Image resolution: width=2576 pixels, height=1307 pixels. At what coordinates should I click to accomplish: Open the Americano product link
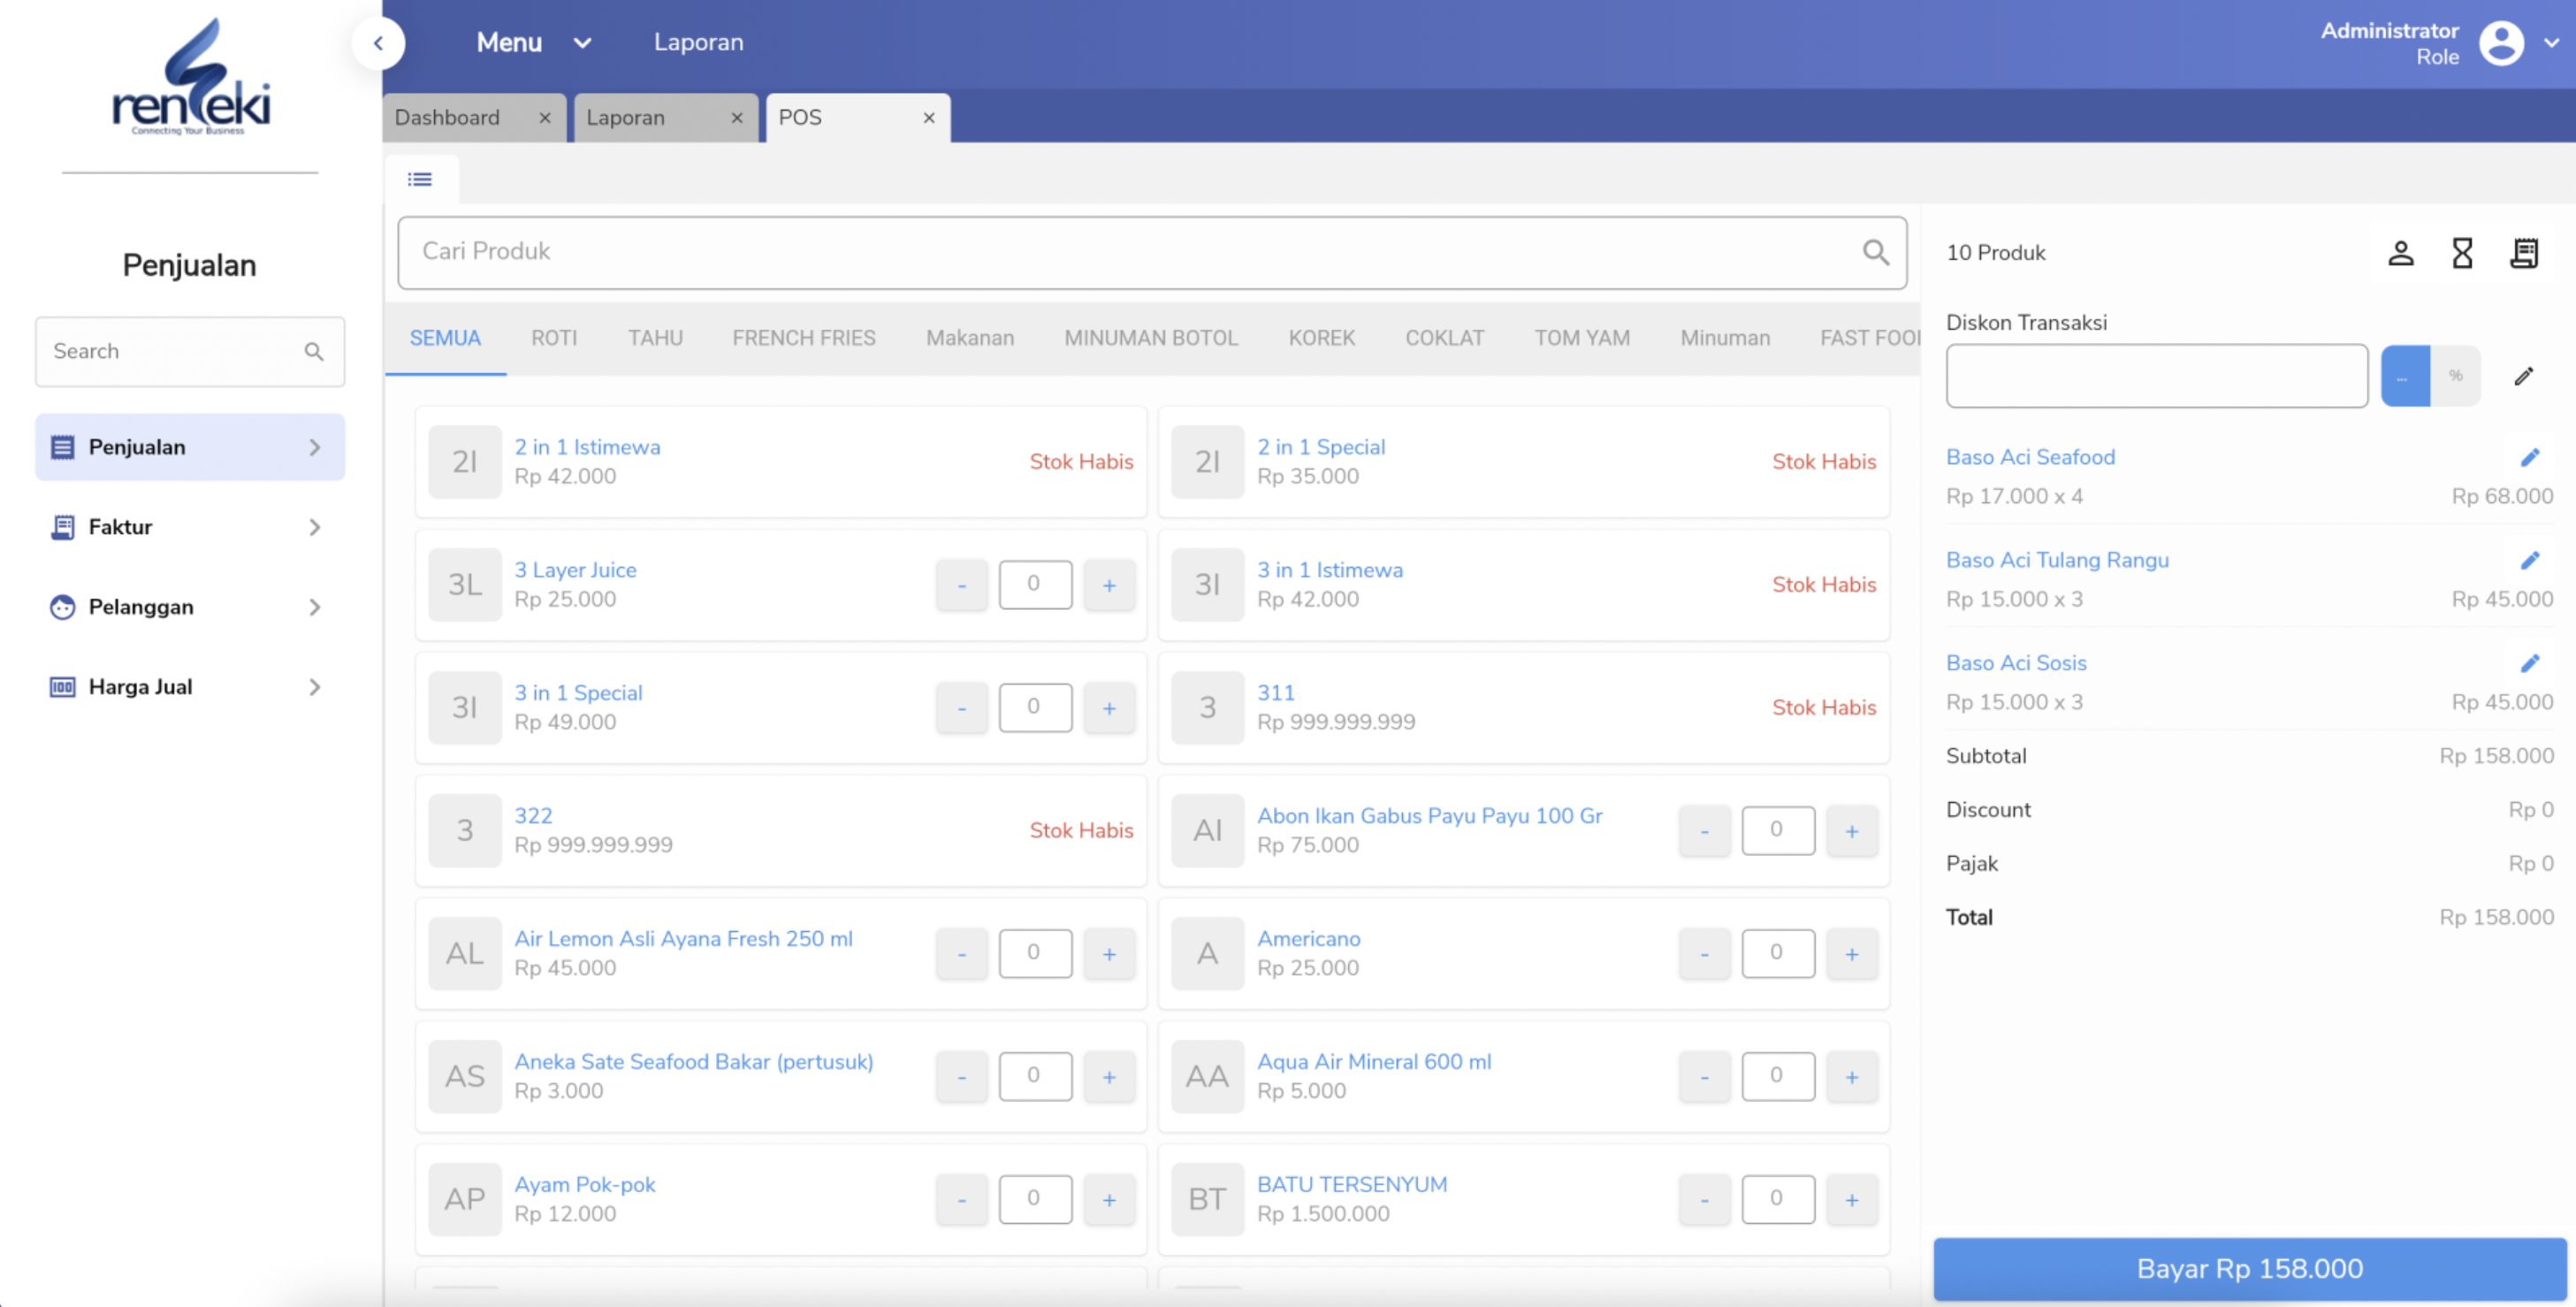tap(1308, 939)
